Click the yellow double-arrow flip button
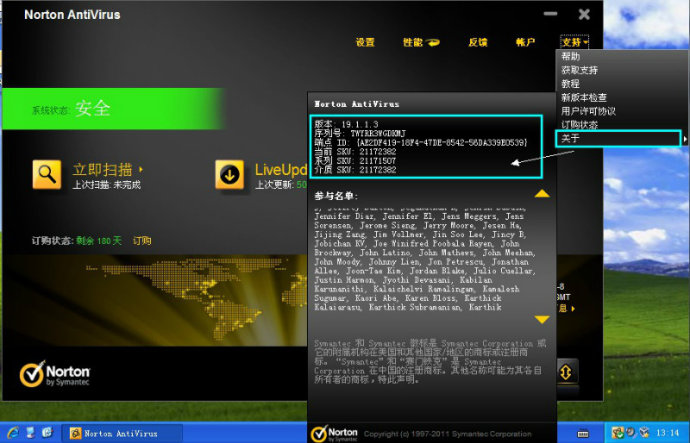This screenshot has height=443, width=690. 567,372
